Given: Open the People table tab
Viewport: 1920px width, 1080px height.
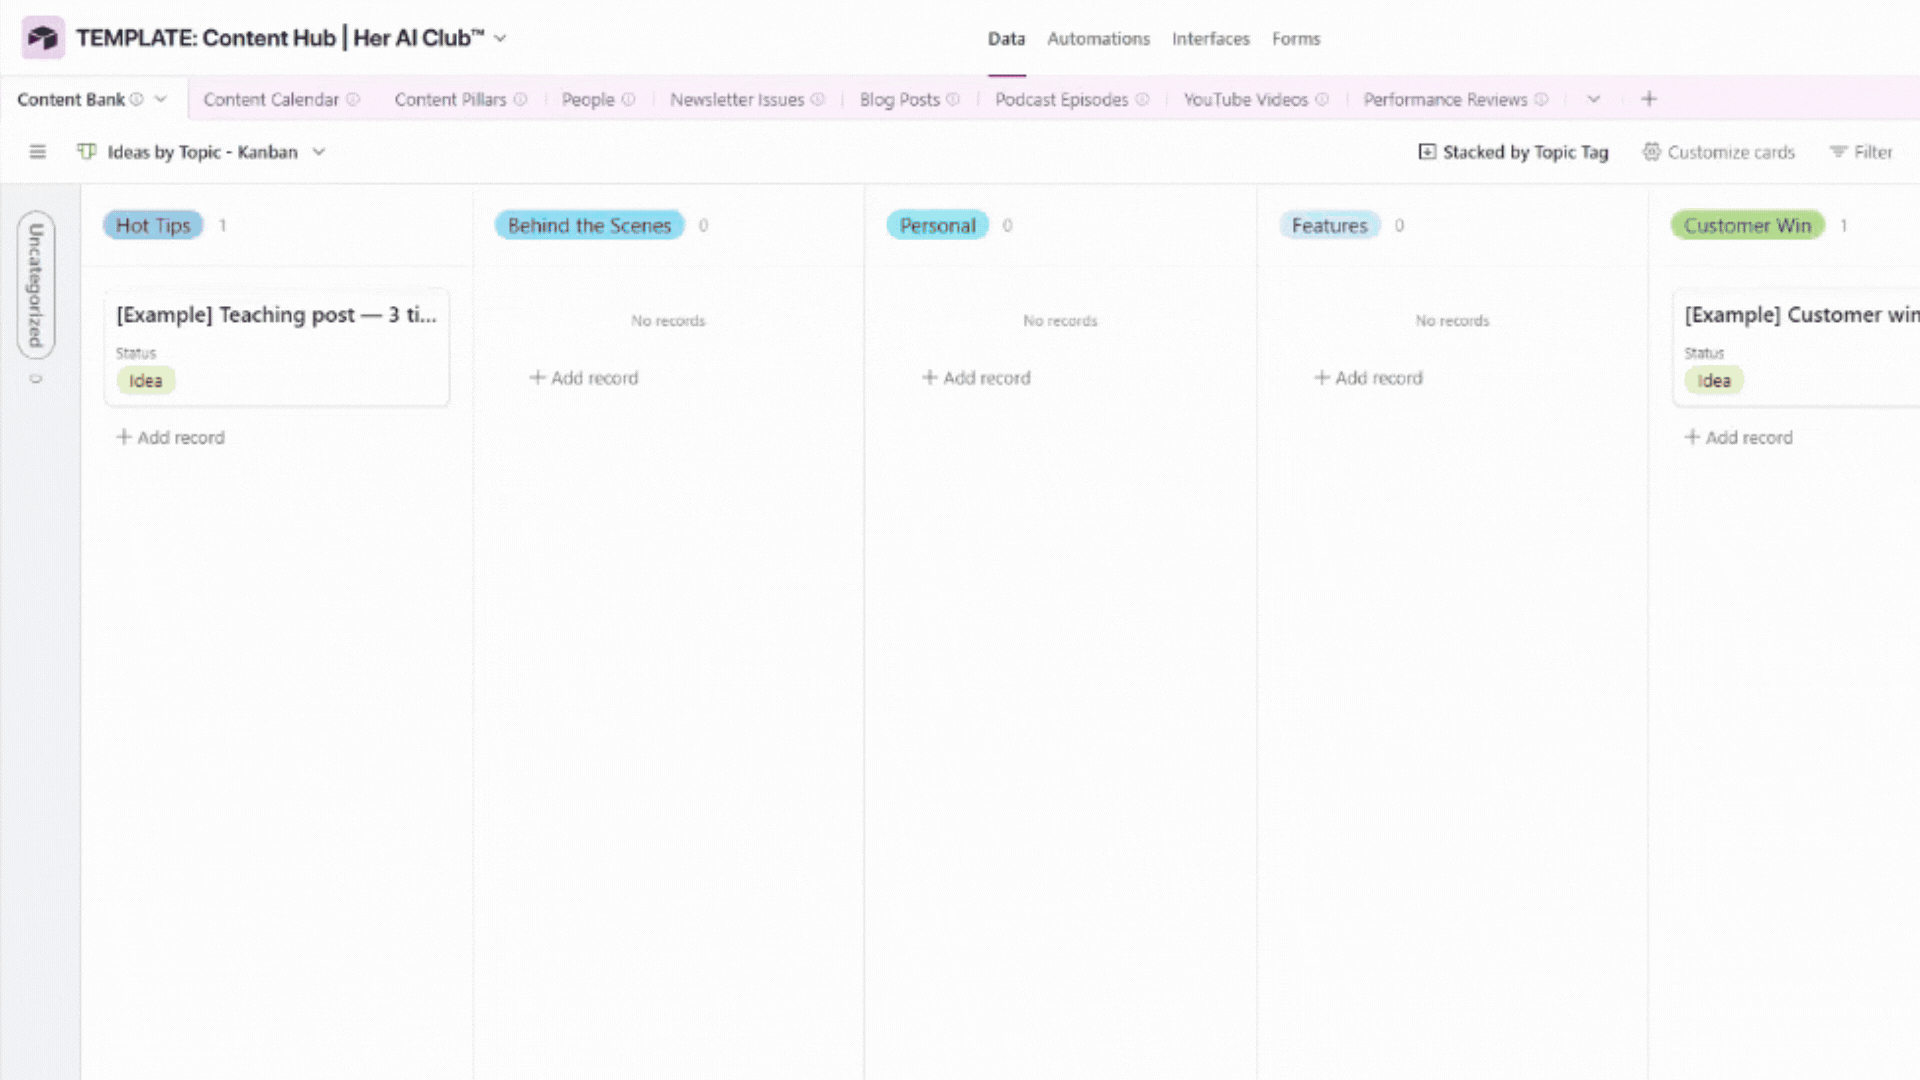Looking at the screenshot, I should pyautogui.click(x=588, y=99).
